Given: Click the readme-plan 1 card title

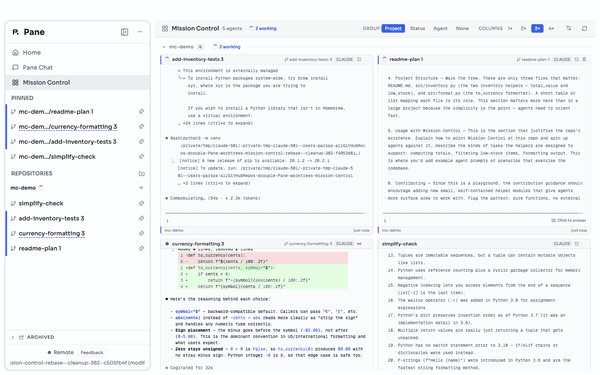Looking at the screenshot, I should coord(406,59).
